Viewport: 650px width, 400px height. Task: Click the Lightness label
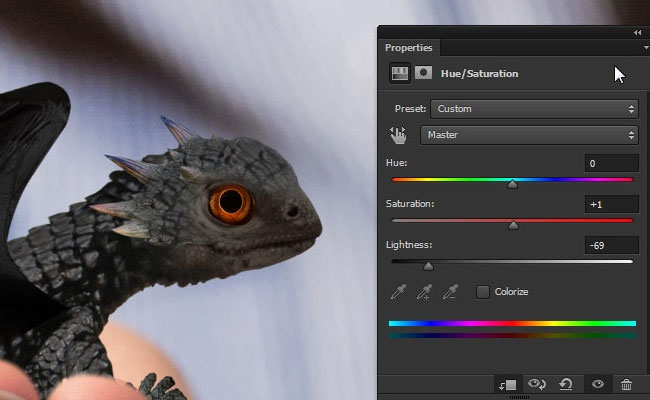409,245
